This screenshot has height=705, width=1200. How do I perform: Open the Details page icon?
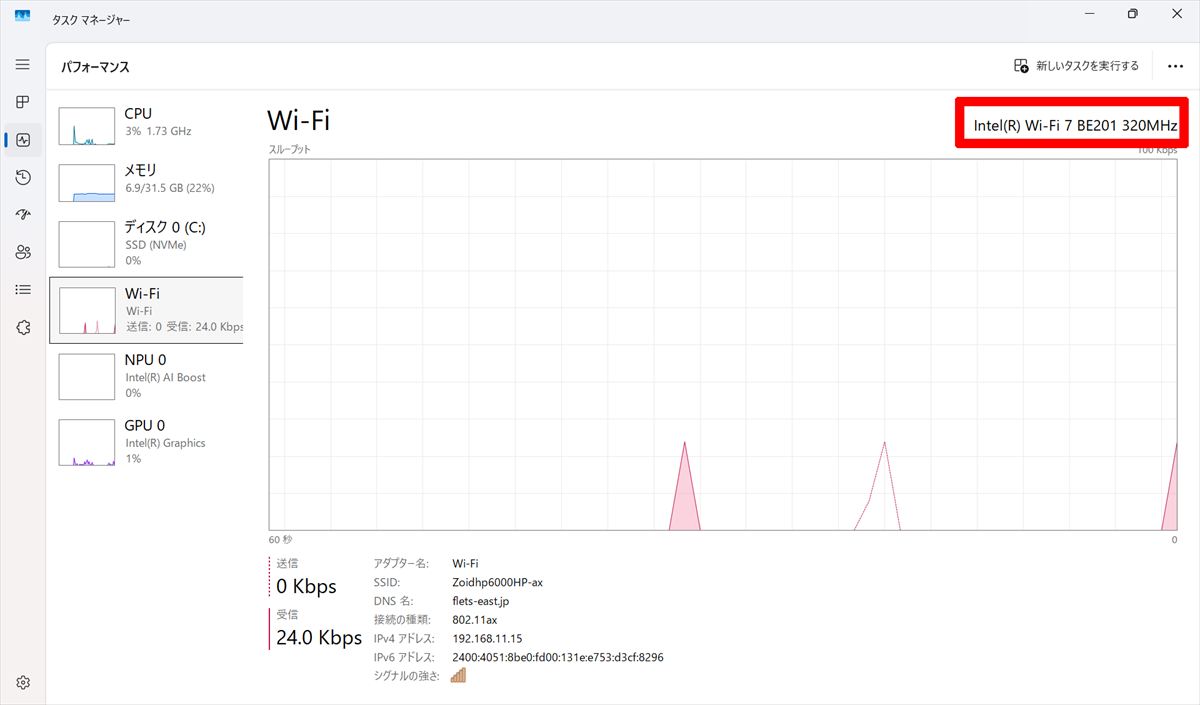pos(23,289)
